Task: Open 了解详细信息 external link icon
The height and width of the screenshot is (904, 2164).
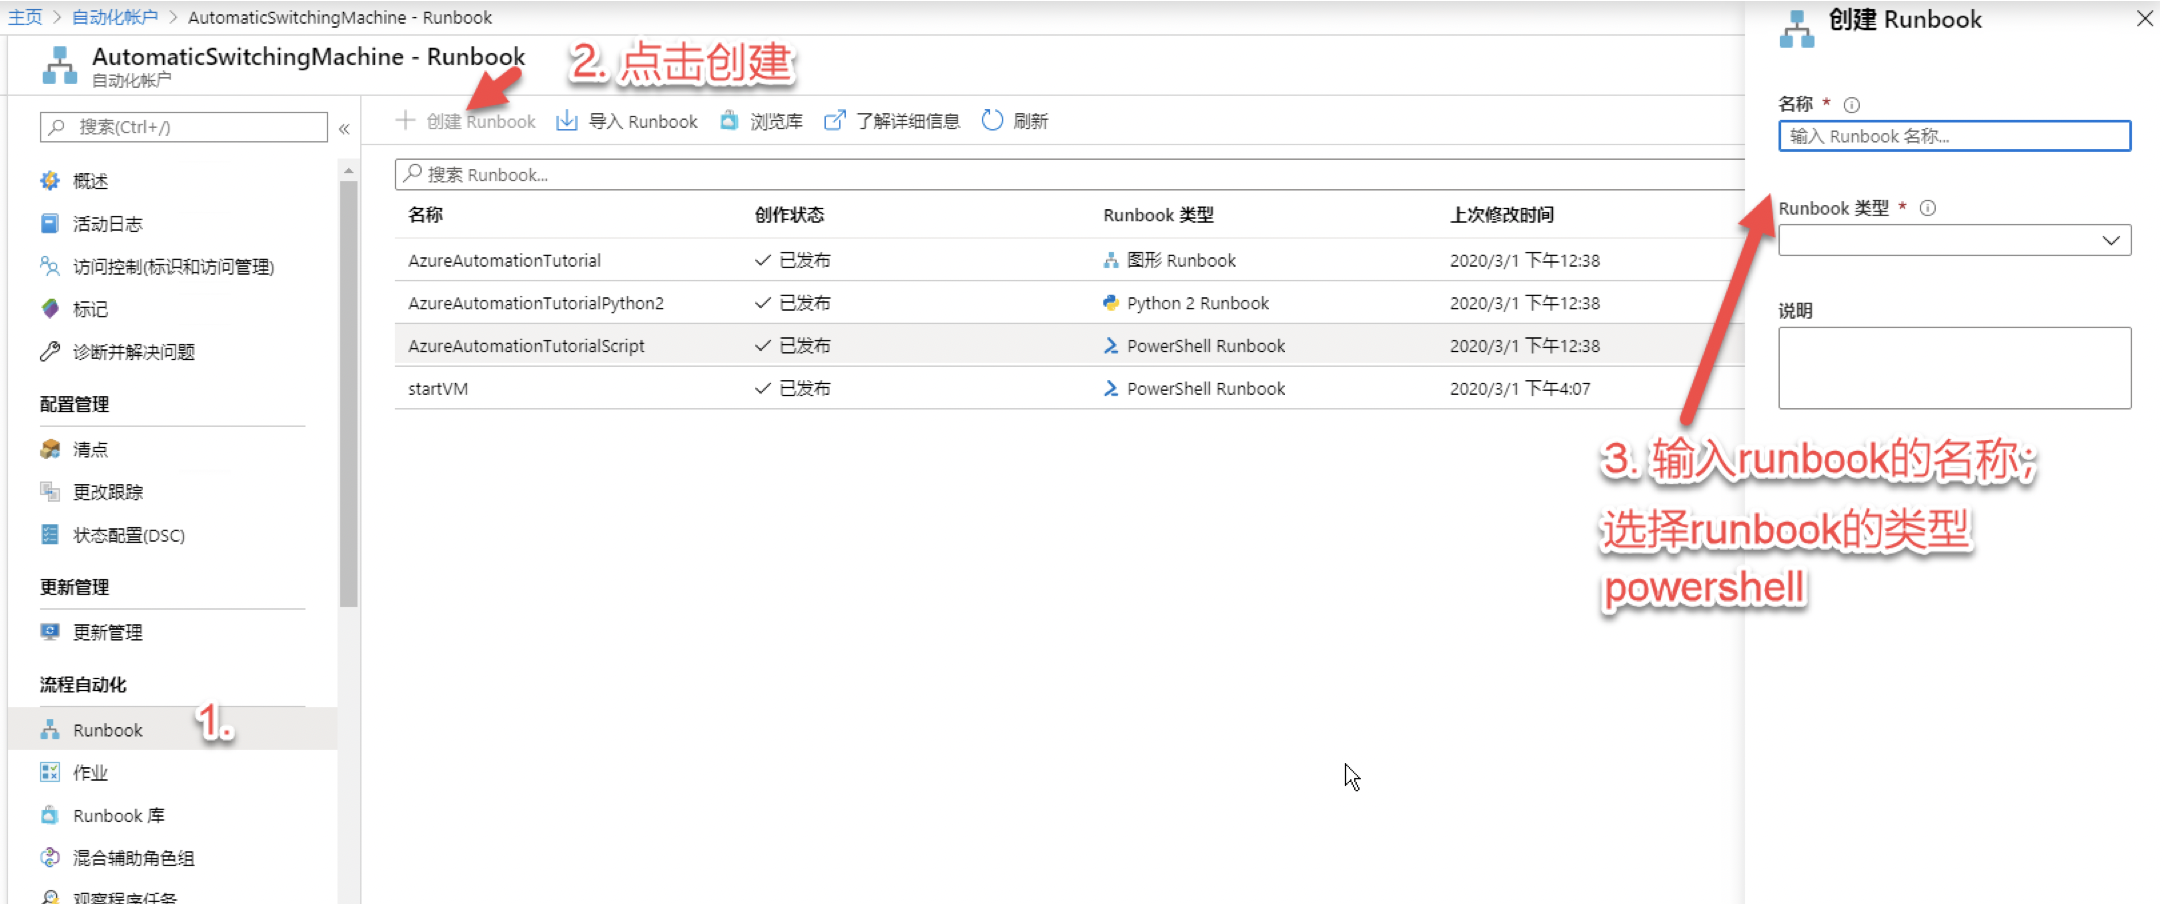Action: pos(834,121)
